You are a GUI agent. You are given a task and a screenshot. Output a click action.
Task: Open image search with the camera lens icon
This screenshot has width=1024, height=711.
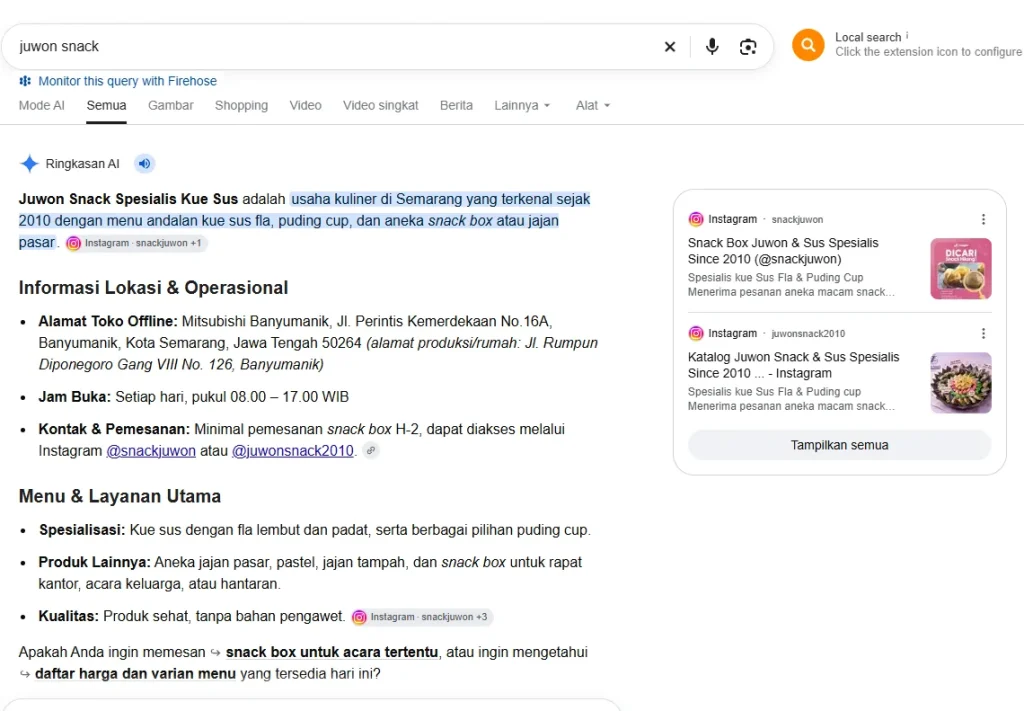click(x=748, y=47)
